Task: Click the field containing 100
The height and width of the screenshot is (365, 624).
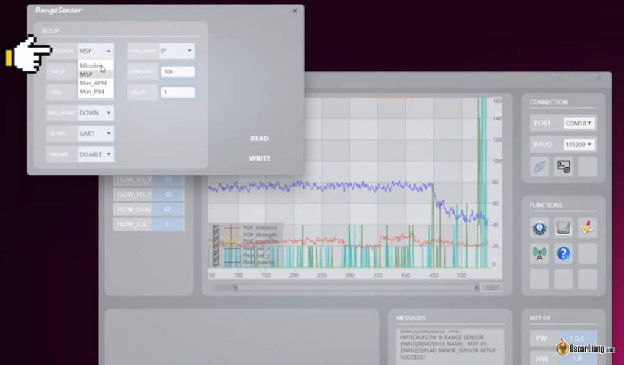Action: pos(177,72)
